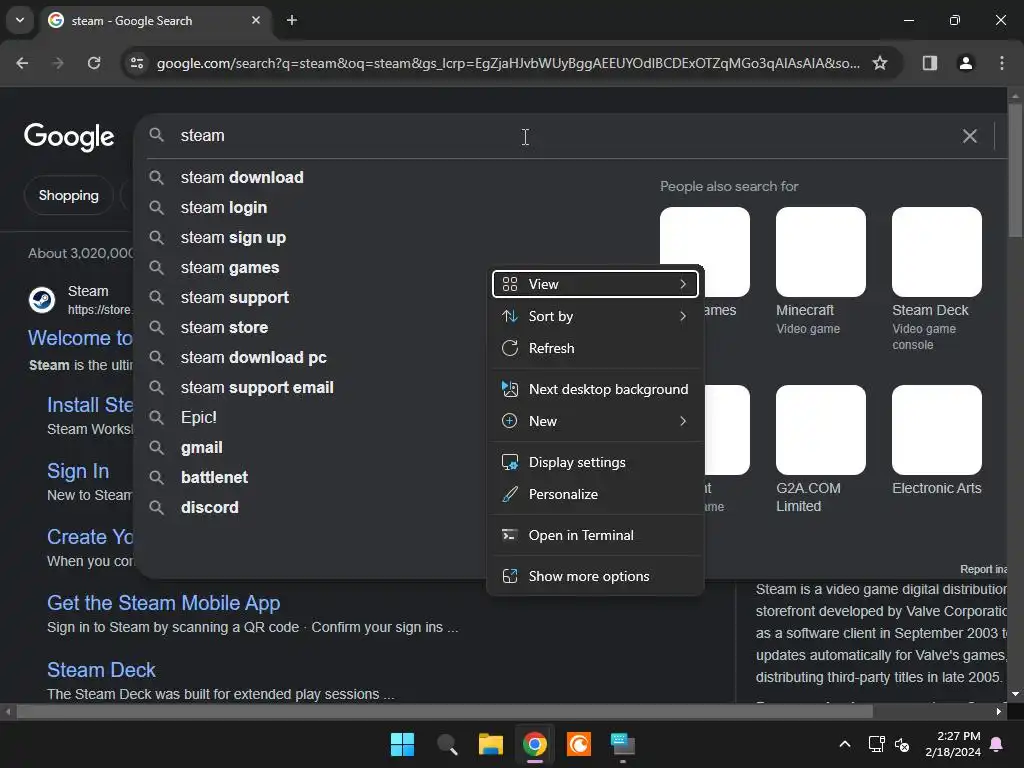The height and width of the screenshot is (768, 1024).
Task: Select suggestion steam support email
Action: [x=257, y=388]
